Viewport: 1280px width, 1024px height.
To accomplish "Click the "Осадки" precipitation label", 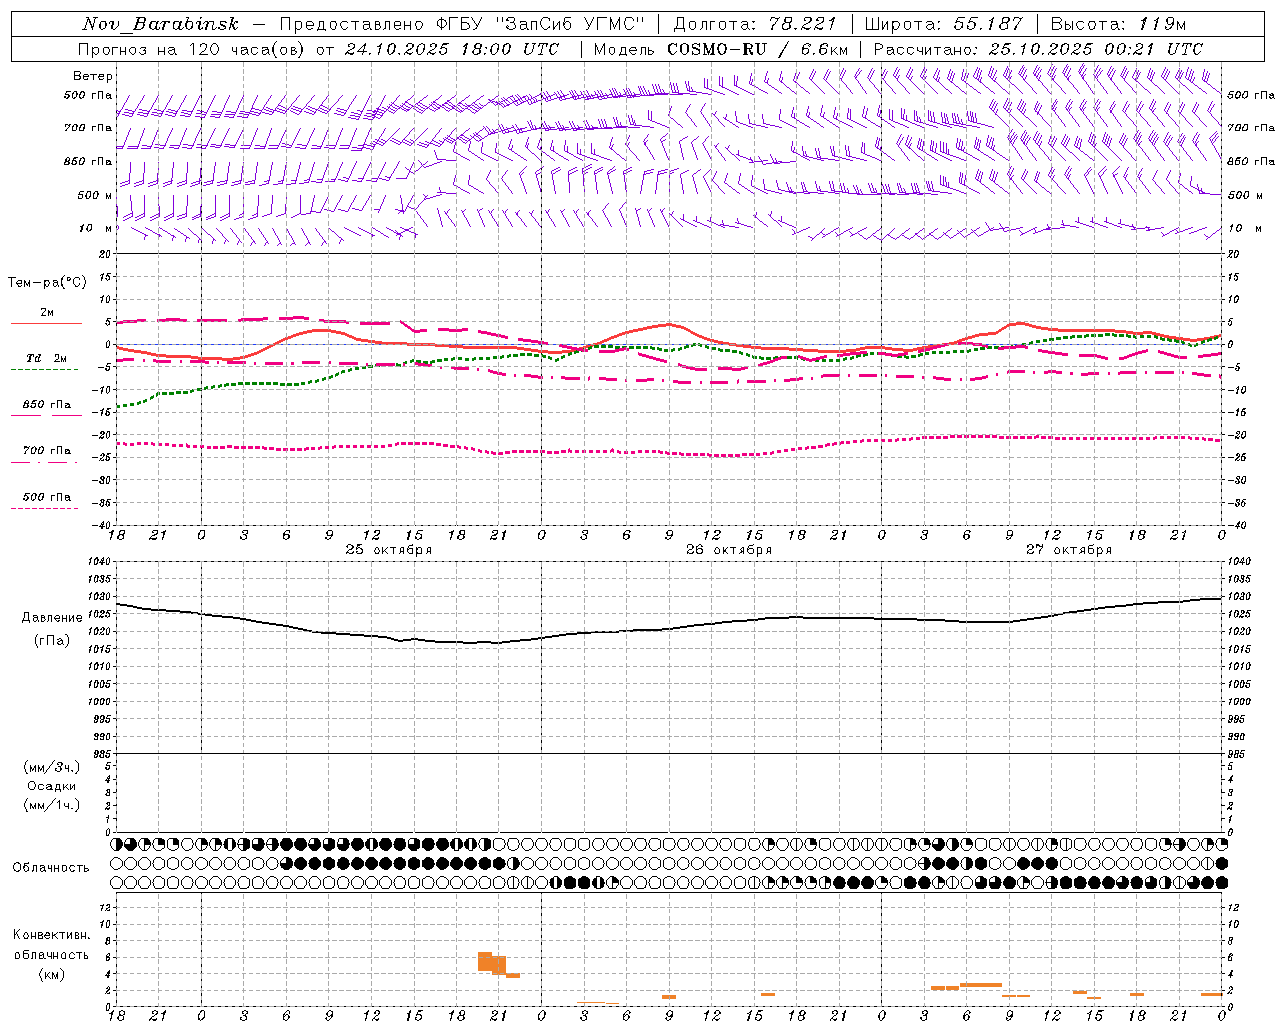I will [x=52, y=786].
